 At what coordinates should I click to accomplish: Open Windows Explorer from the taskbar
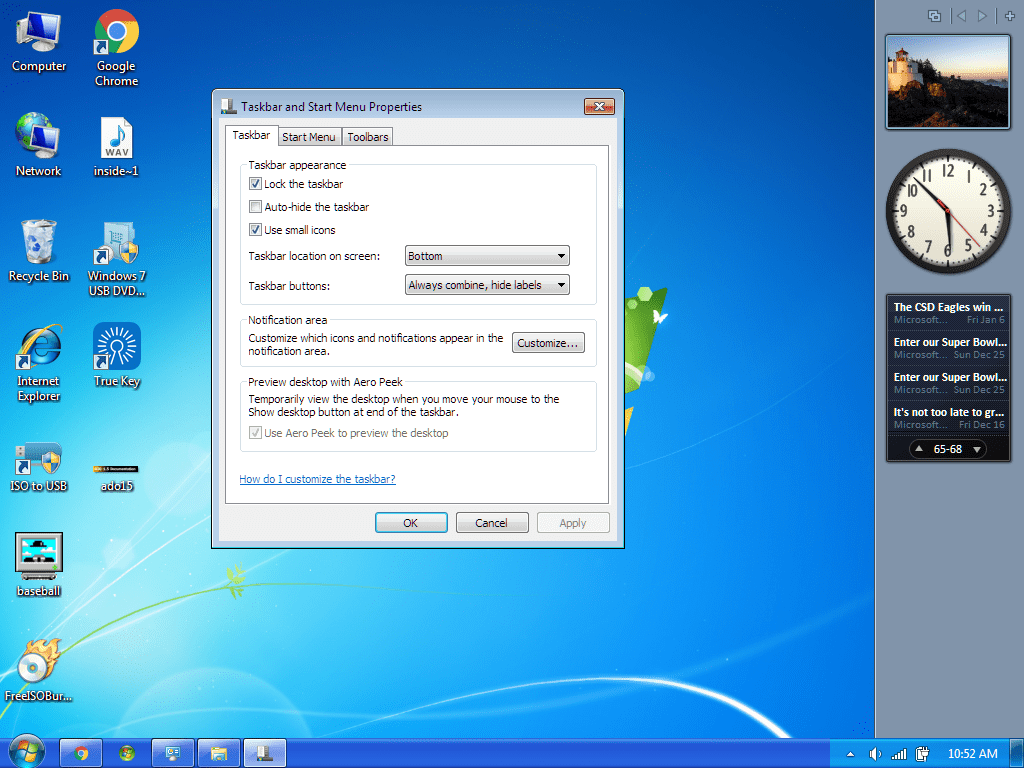click(x=218, y=752)
